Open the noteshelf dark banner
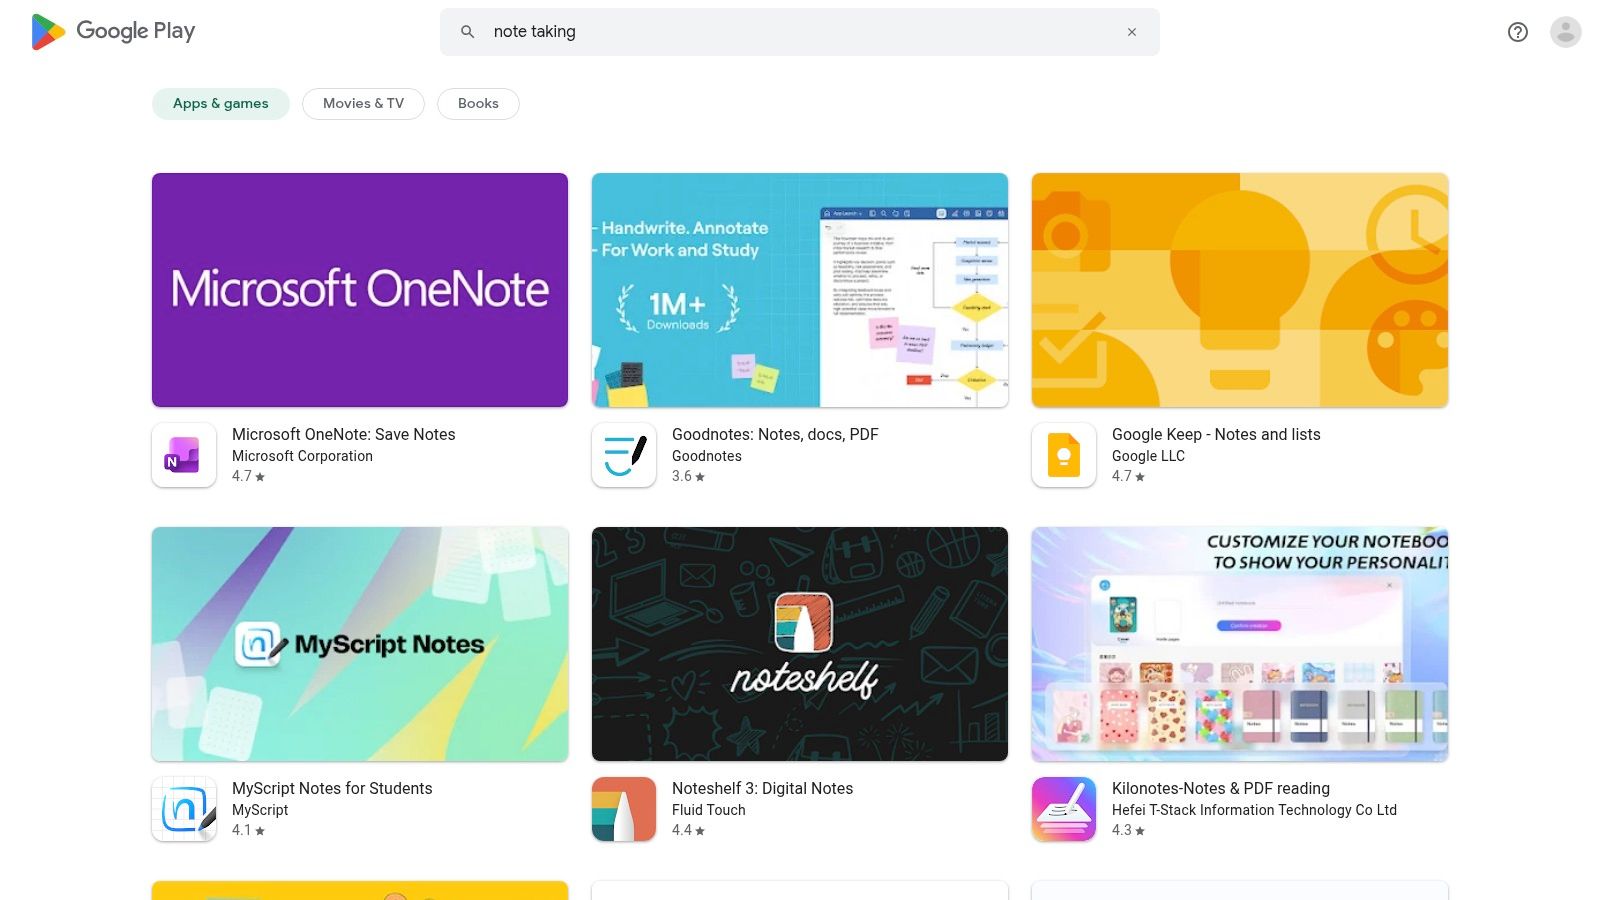The image size is (1600, 900). pyautogui.click(x=800, y=644)
